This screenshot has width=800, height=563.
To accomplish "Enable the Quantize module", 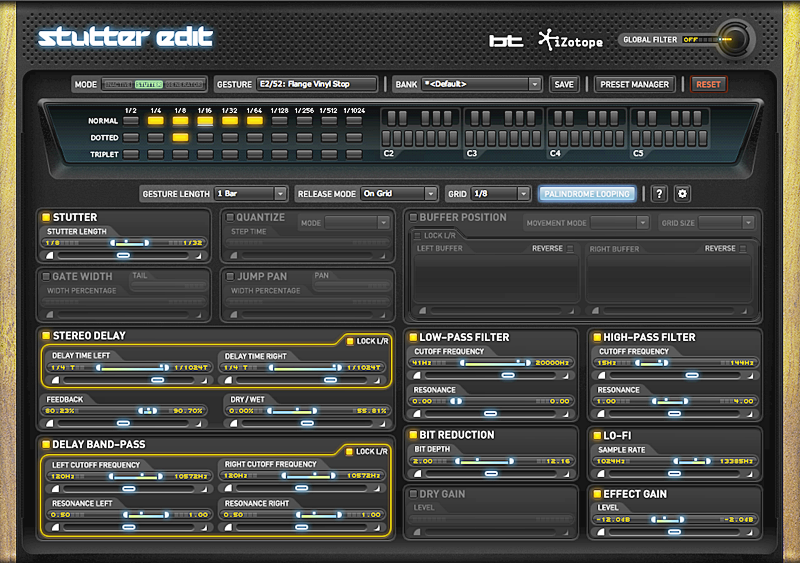I will 230,217.
